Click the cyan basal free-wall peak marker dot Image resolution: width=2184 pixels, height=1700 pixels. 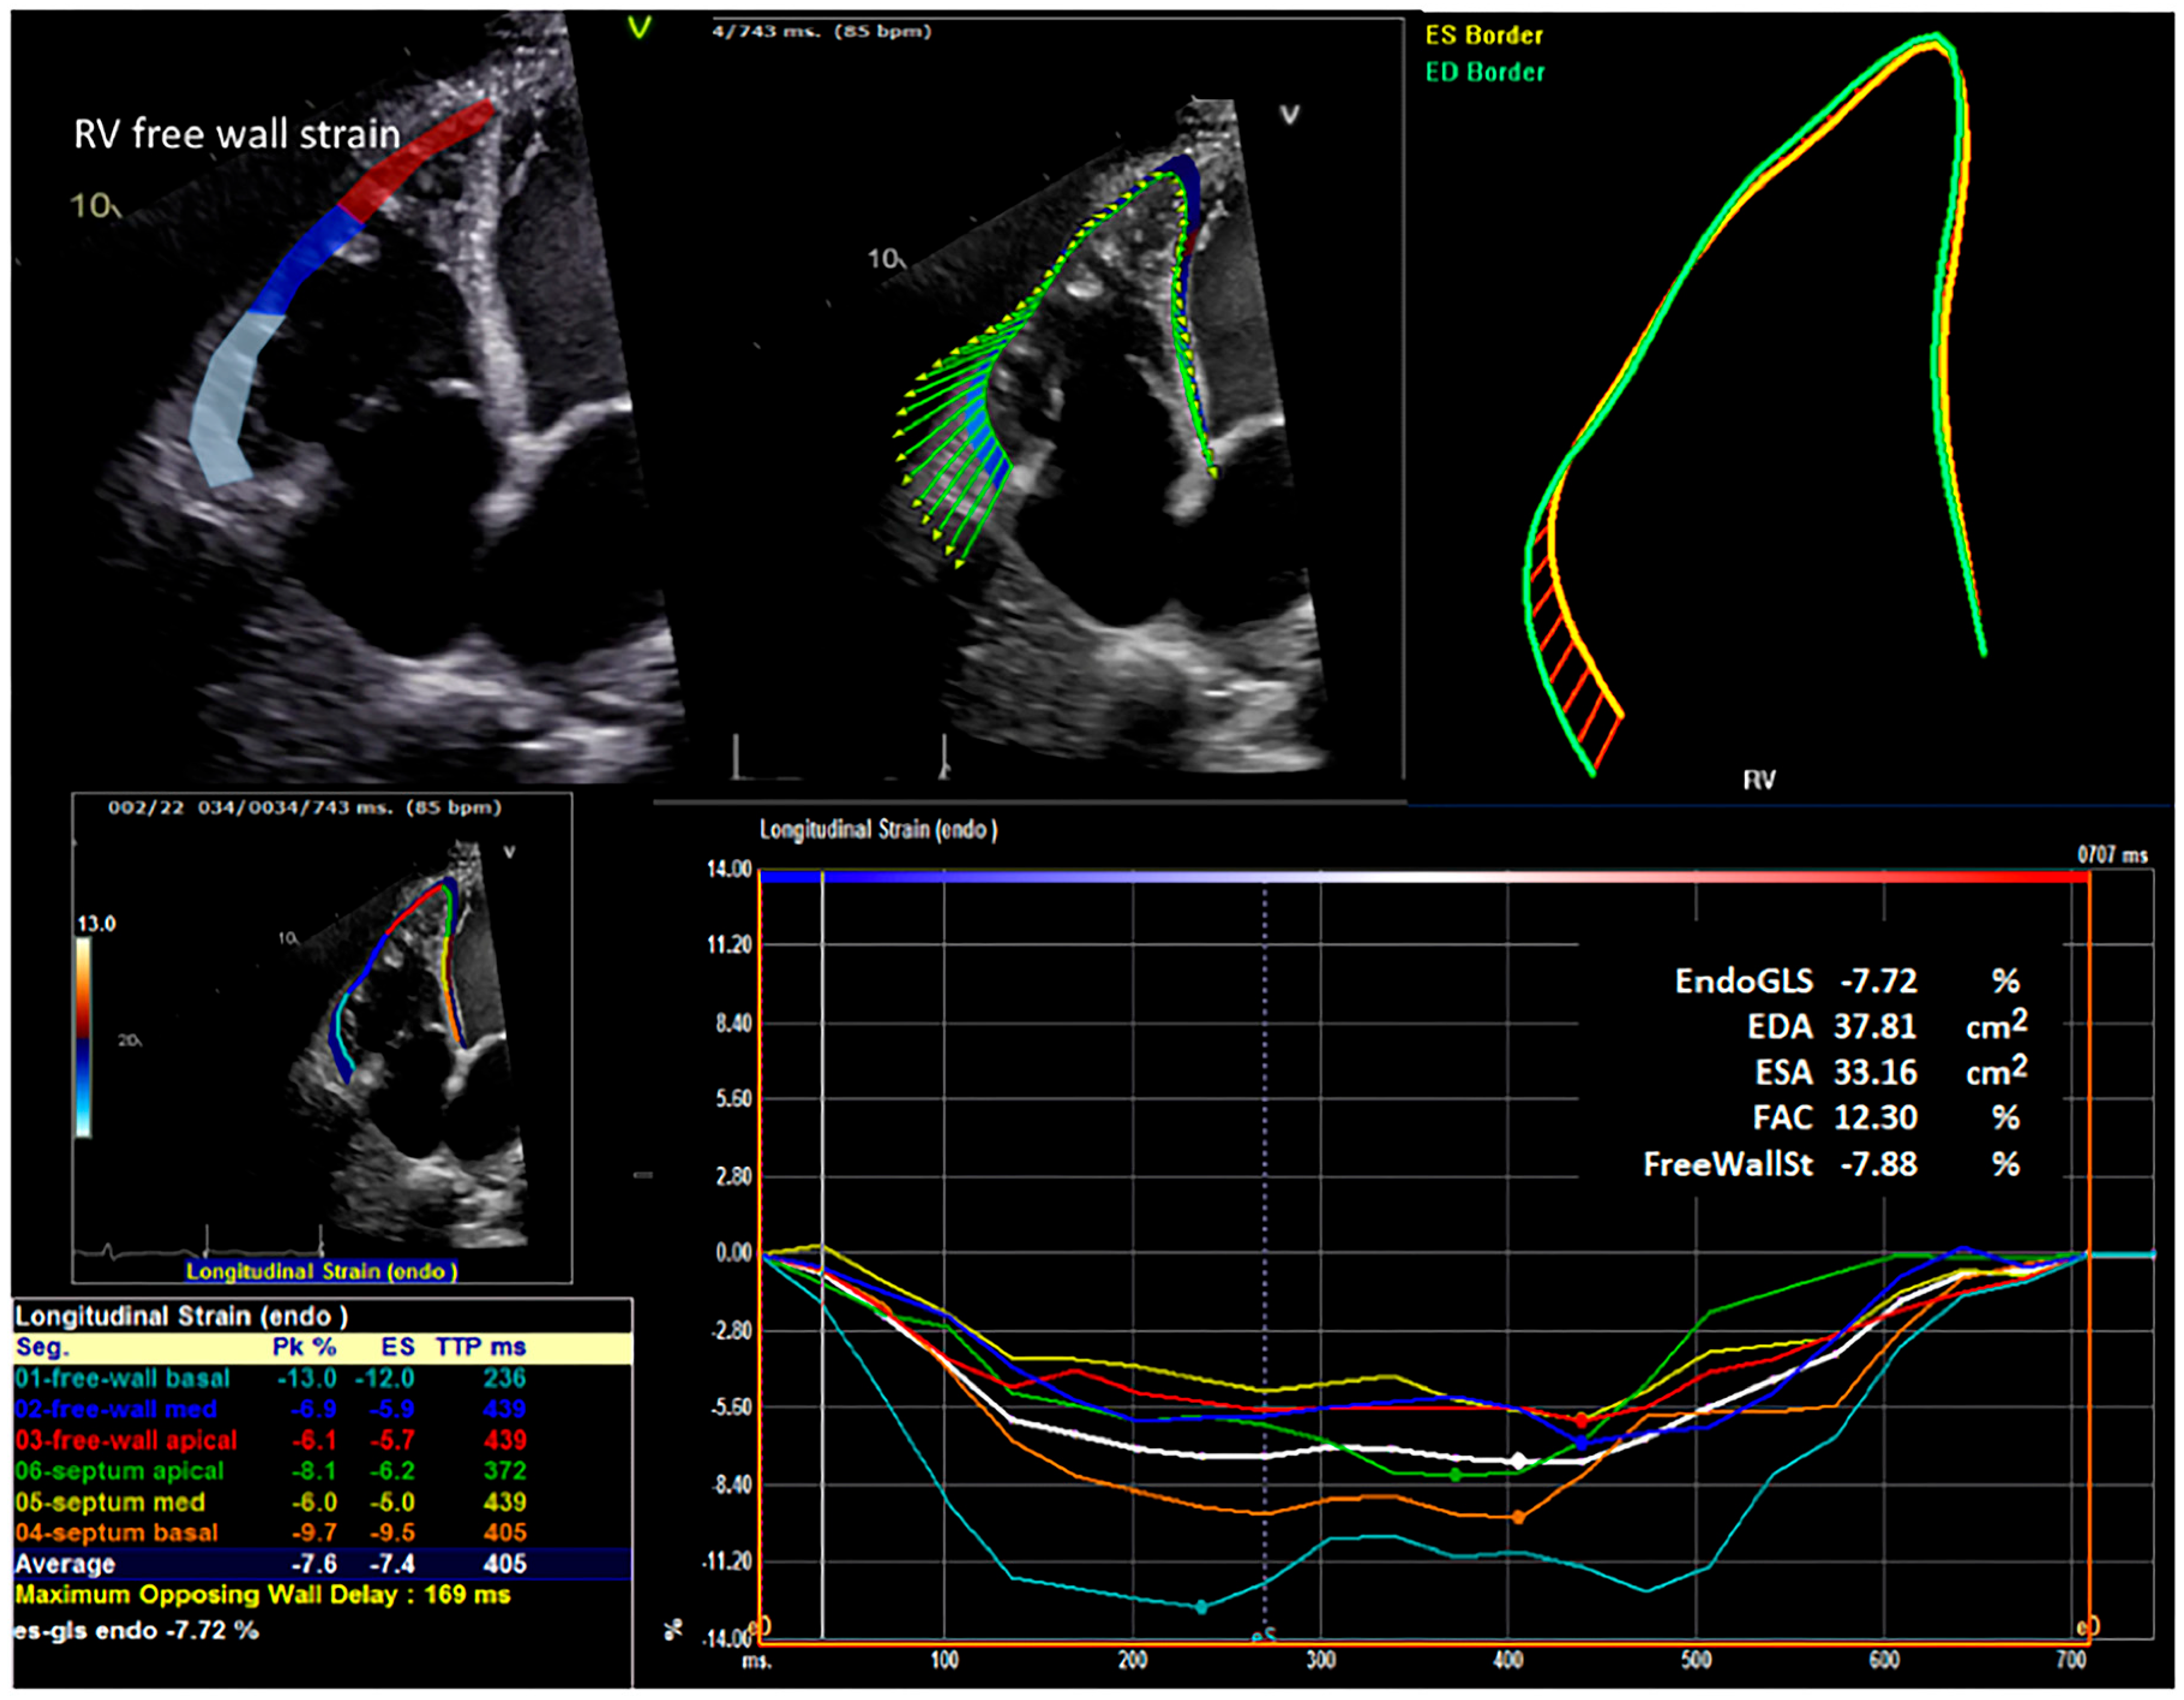pyautogui.click(x=1202, y=1607)
